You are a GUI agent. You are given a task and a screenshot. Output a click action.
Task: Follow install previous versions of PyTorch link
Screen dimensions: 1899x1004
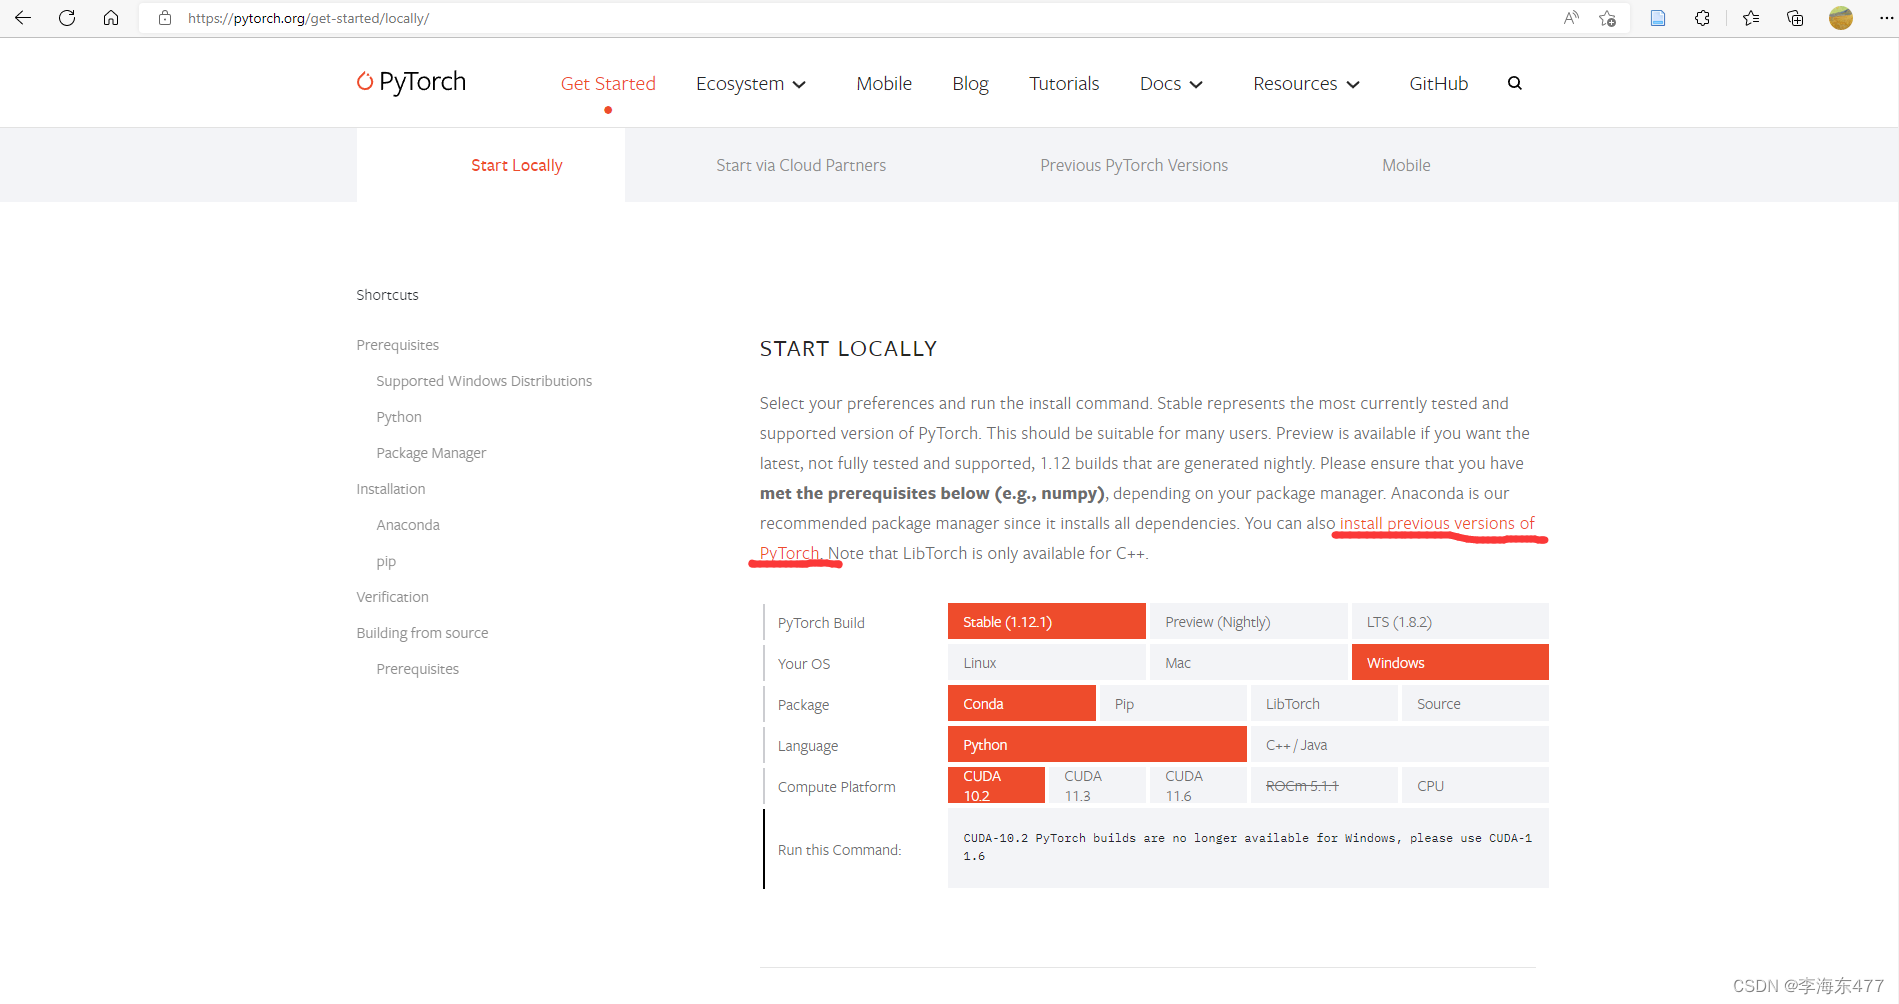coord(1437,523)
